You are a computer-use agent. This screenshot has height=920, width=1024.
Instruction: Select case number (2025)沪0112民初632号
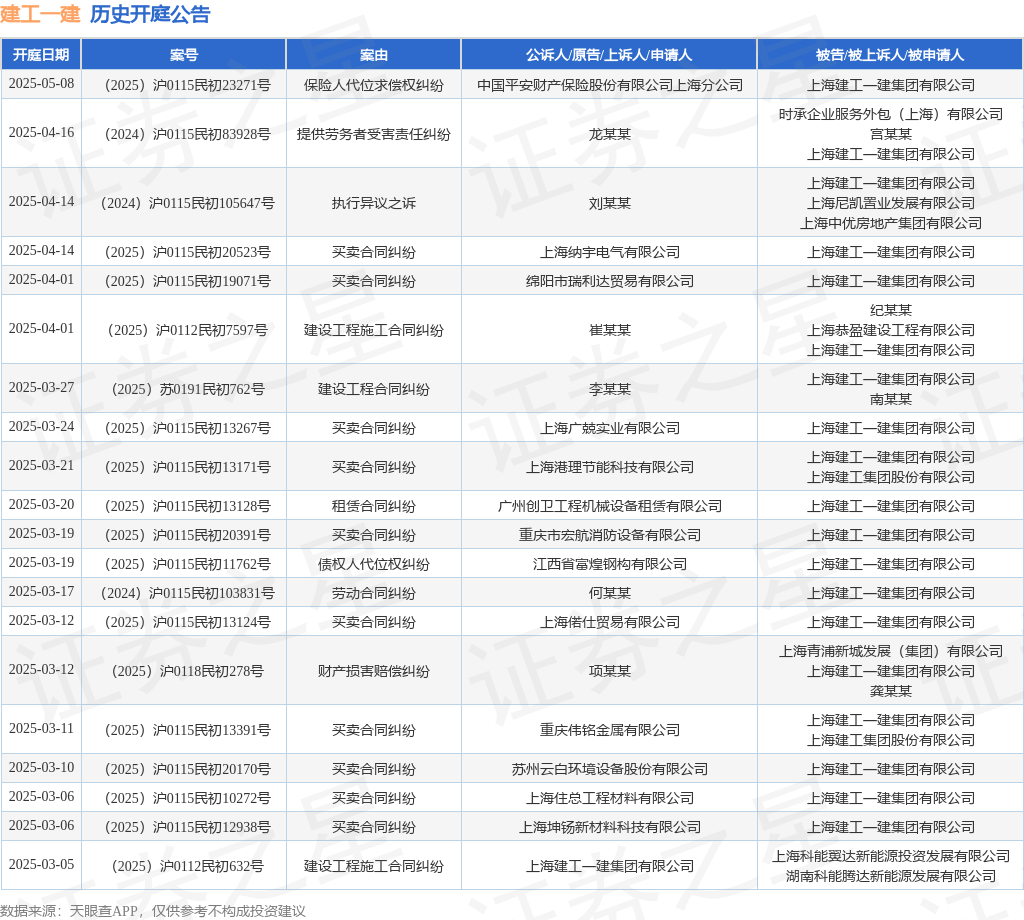(187, 866)
